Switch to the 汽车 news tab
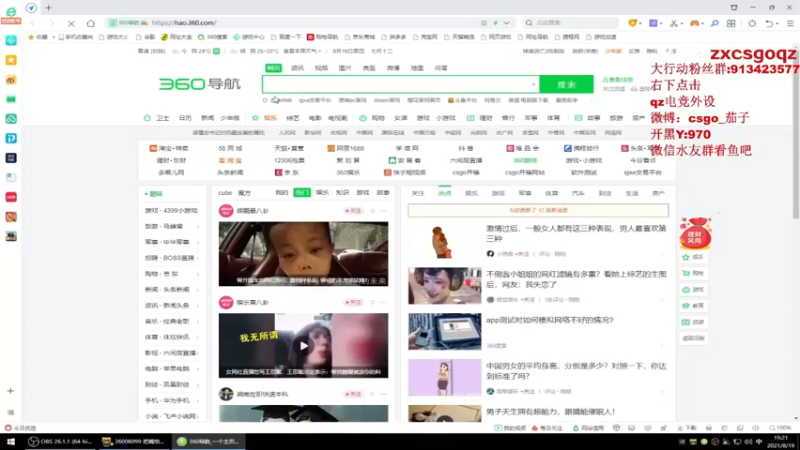Image resolution: width=800 pixels, height=450 pixels. pos(578,193)
